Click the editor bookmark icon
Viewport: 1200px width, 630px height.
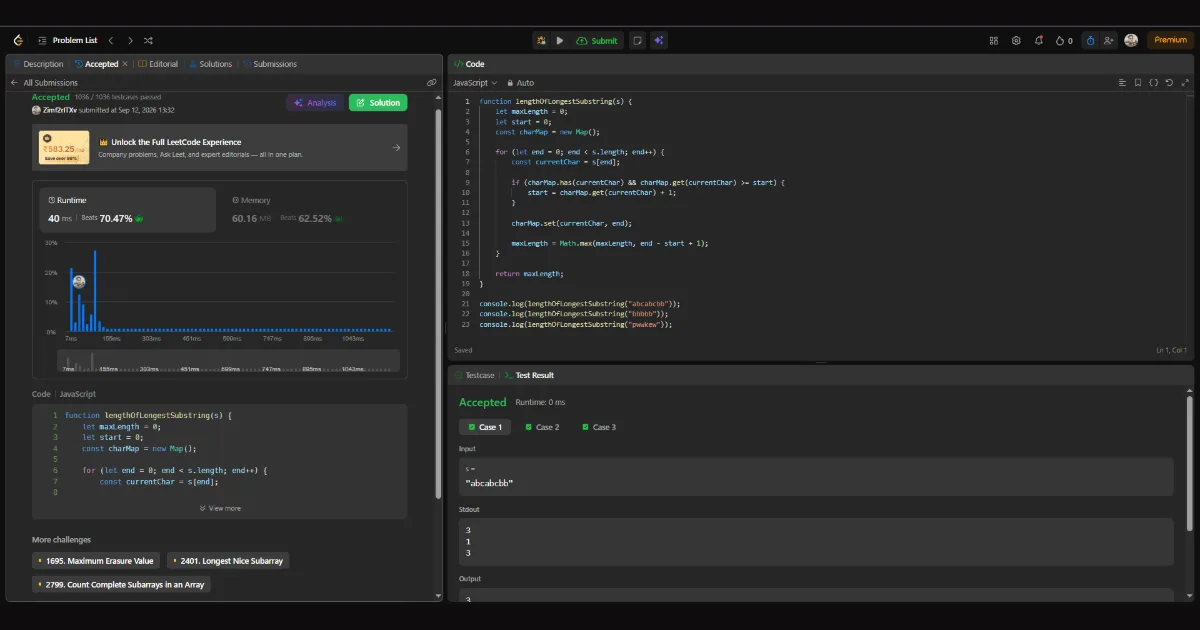click(x=1138, y=83)
